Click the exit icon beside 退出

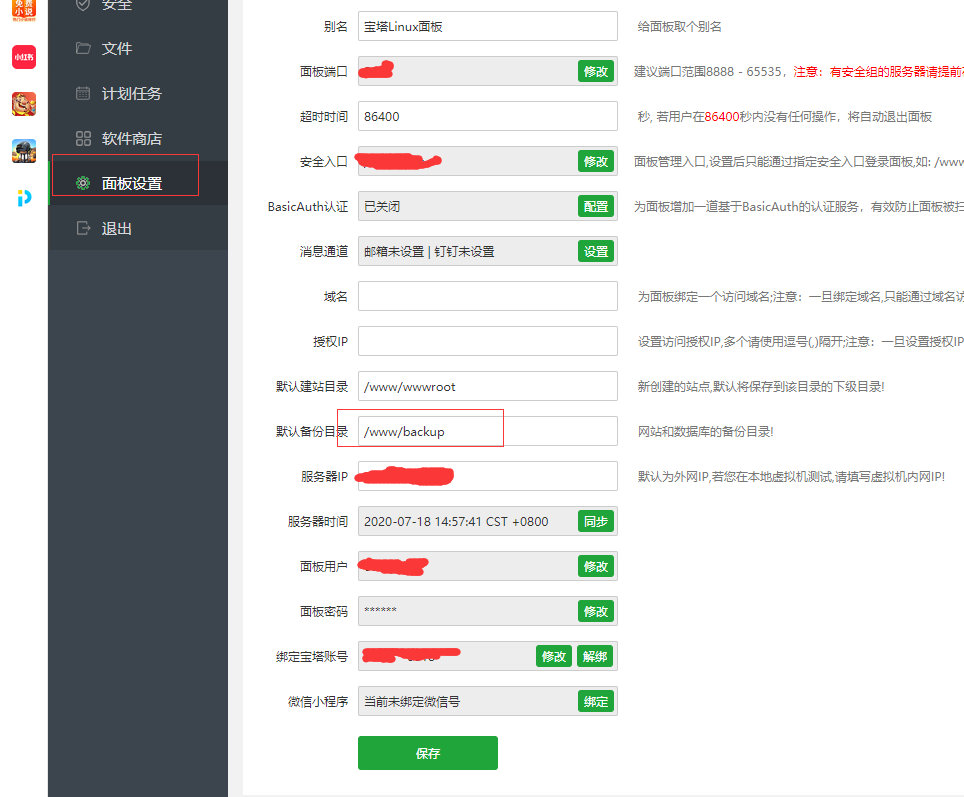pyautogui.click(x=83, y=228)
